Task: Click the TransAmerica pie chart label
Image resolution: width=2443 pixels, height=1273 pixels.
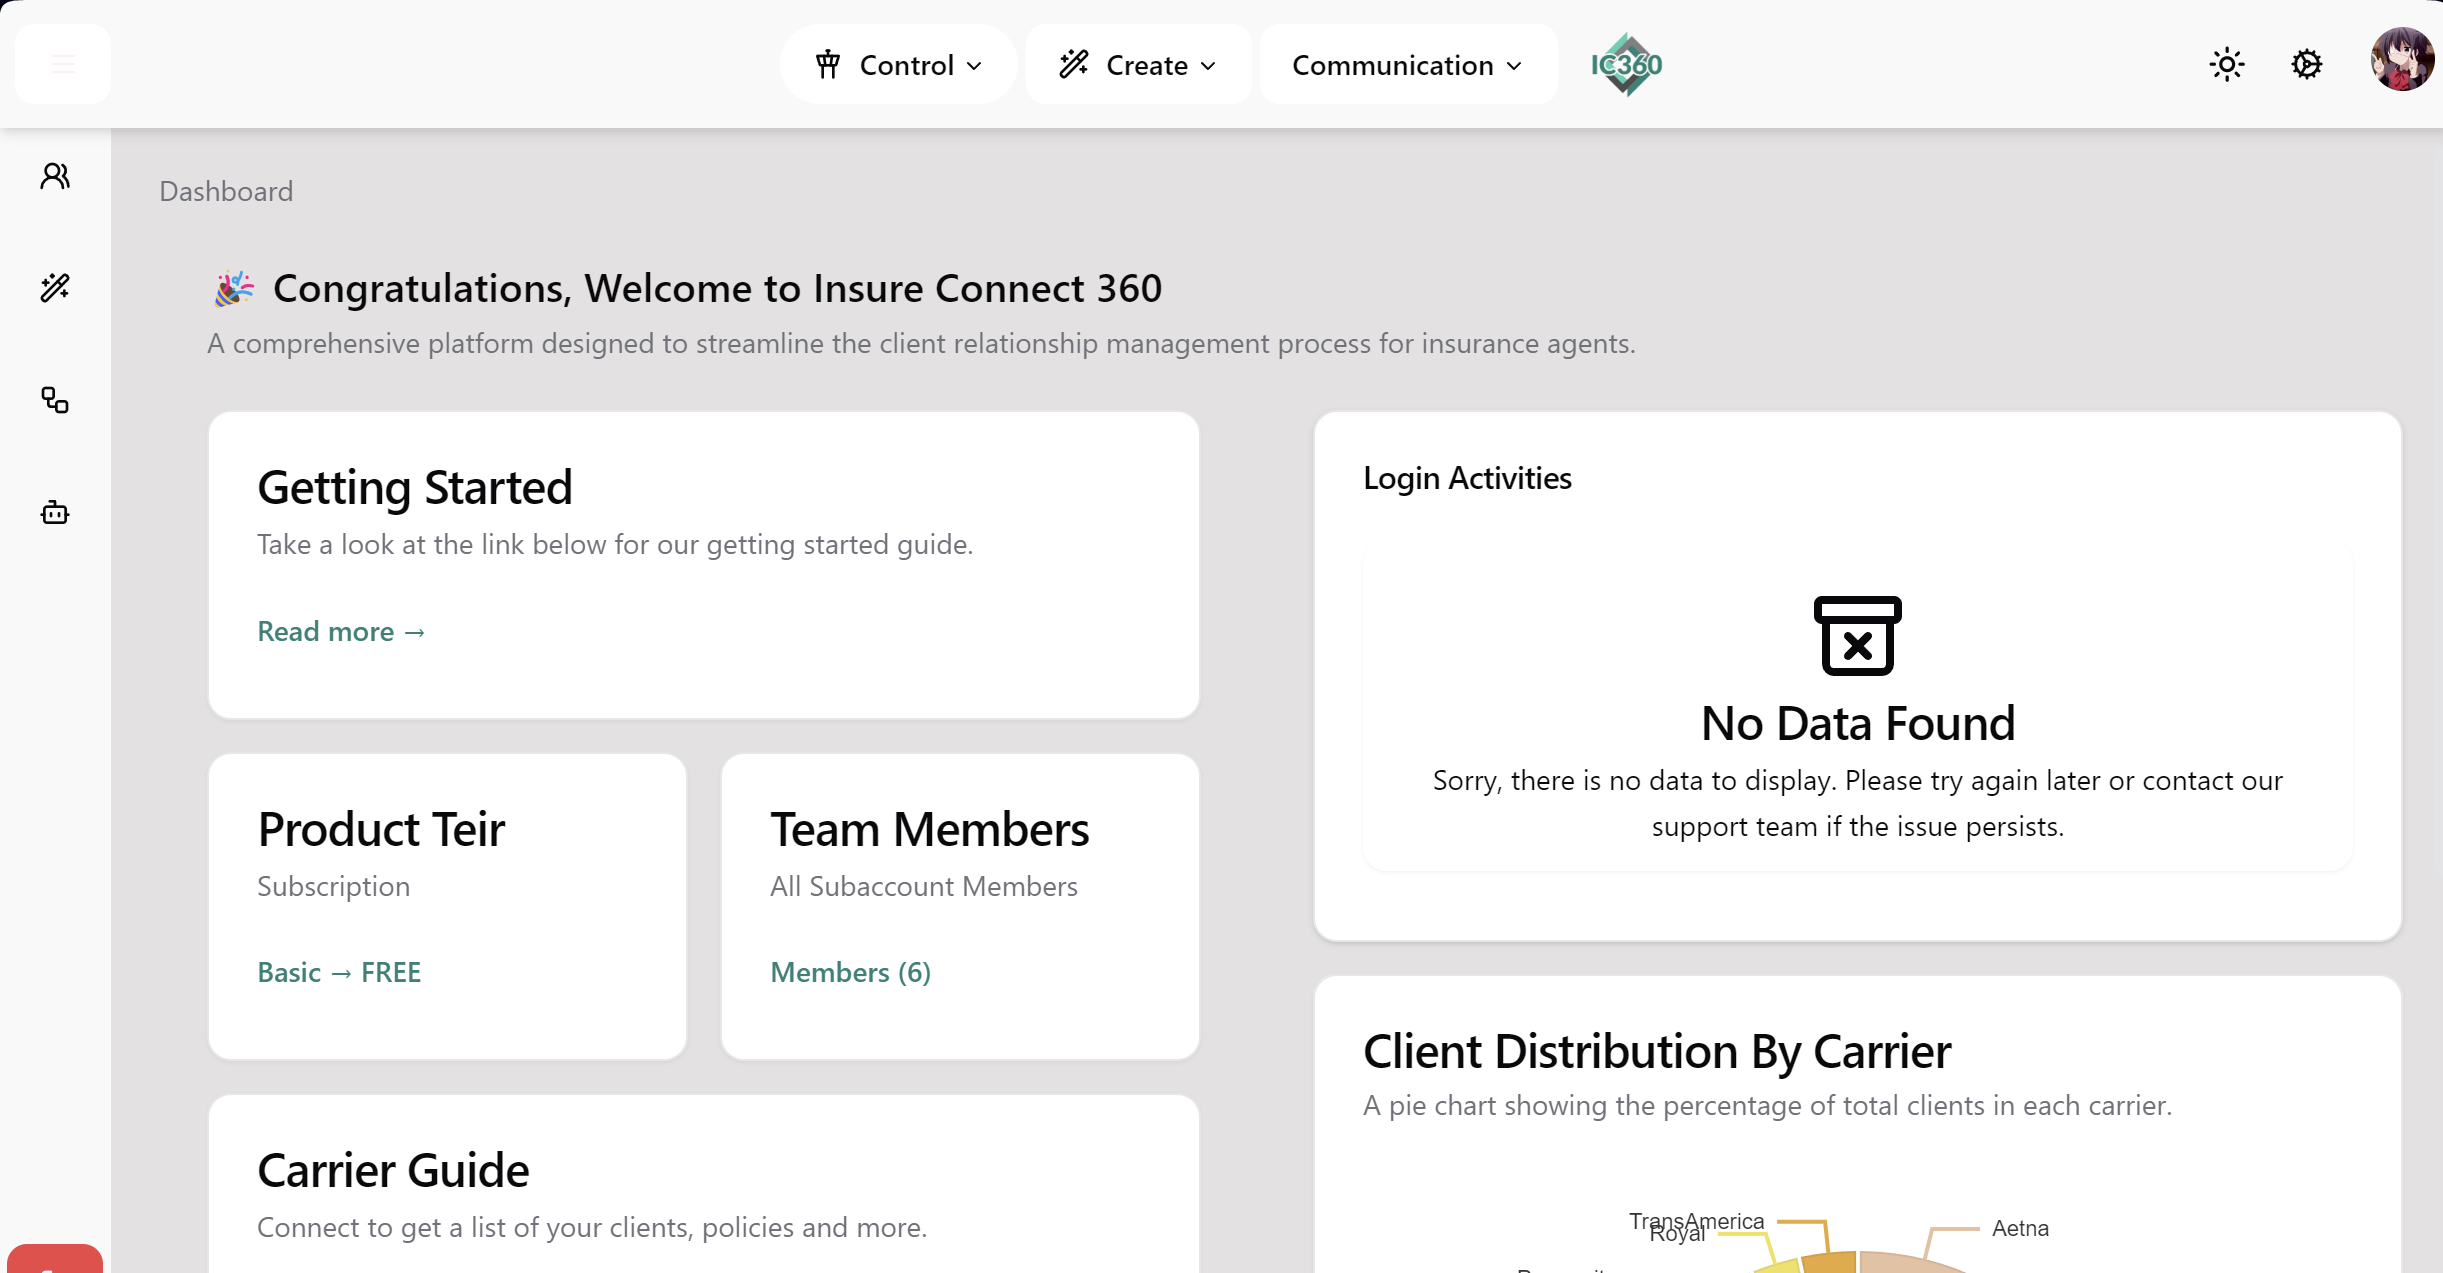Action: (x=1696, y=1221)
